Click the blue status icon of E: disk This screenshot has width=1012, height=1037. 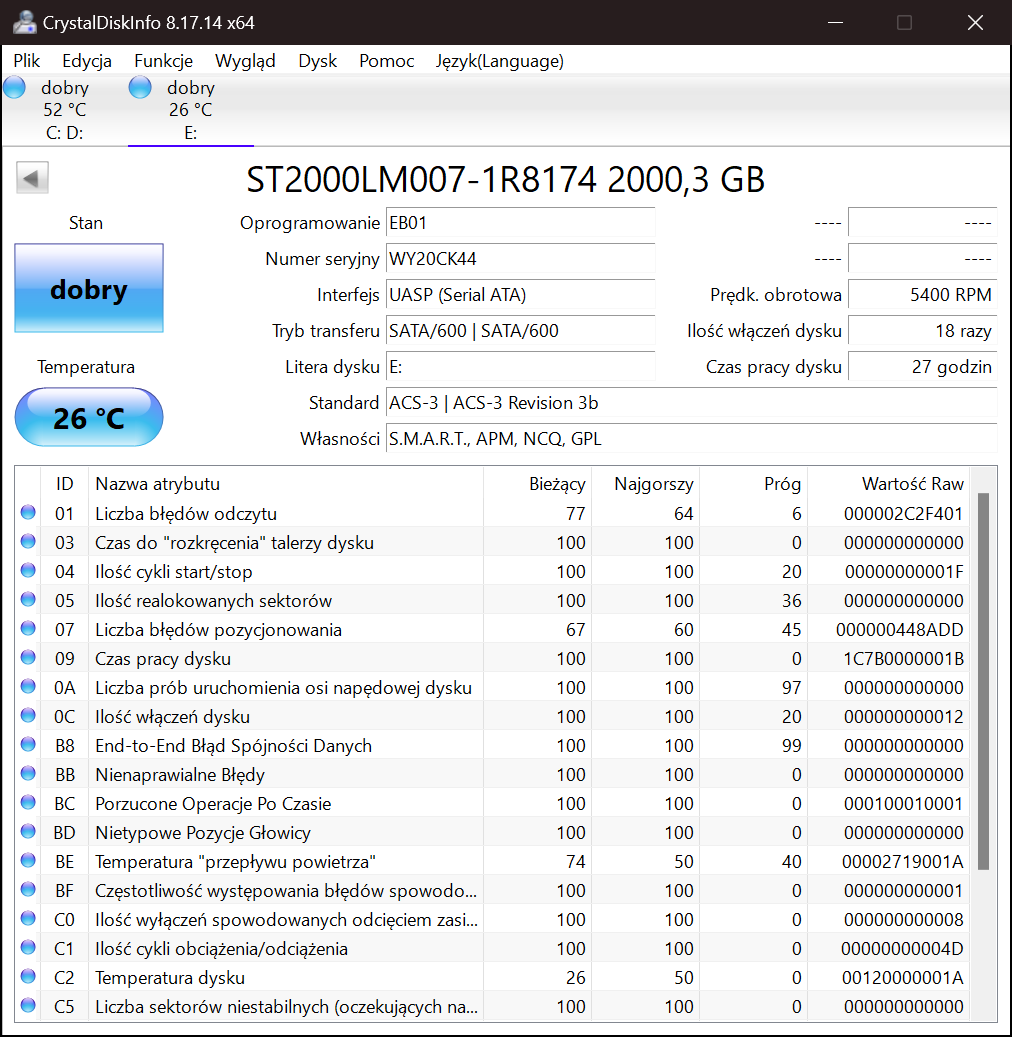point(140,87)
